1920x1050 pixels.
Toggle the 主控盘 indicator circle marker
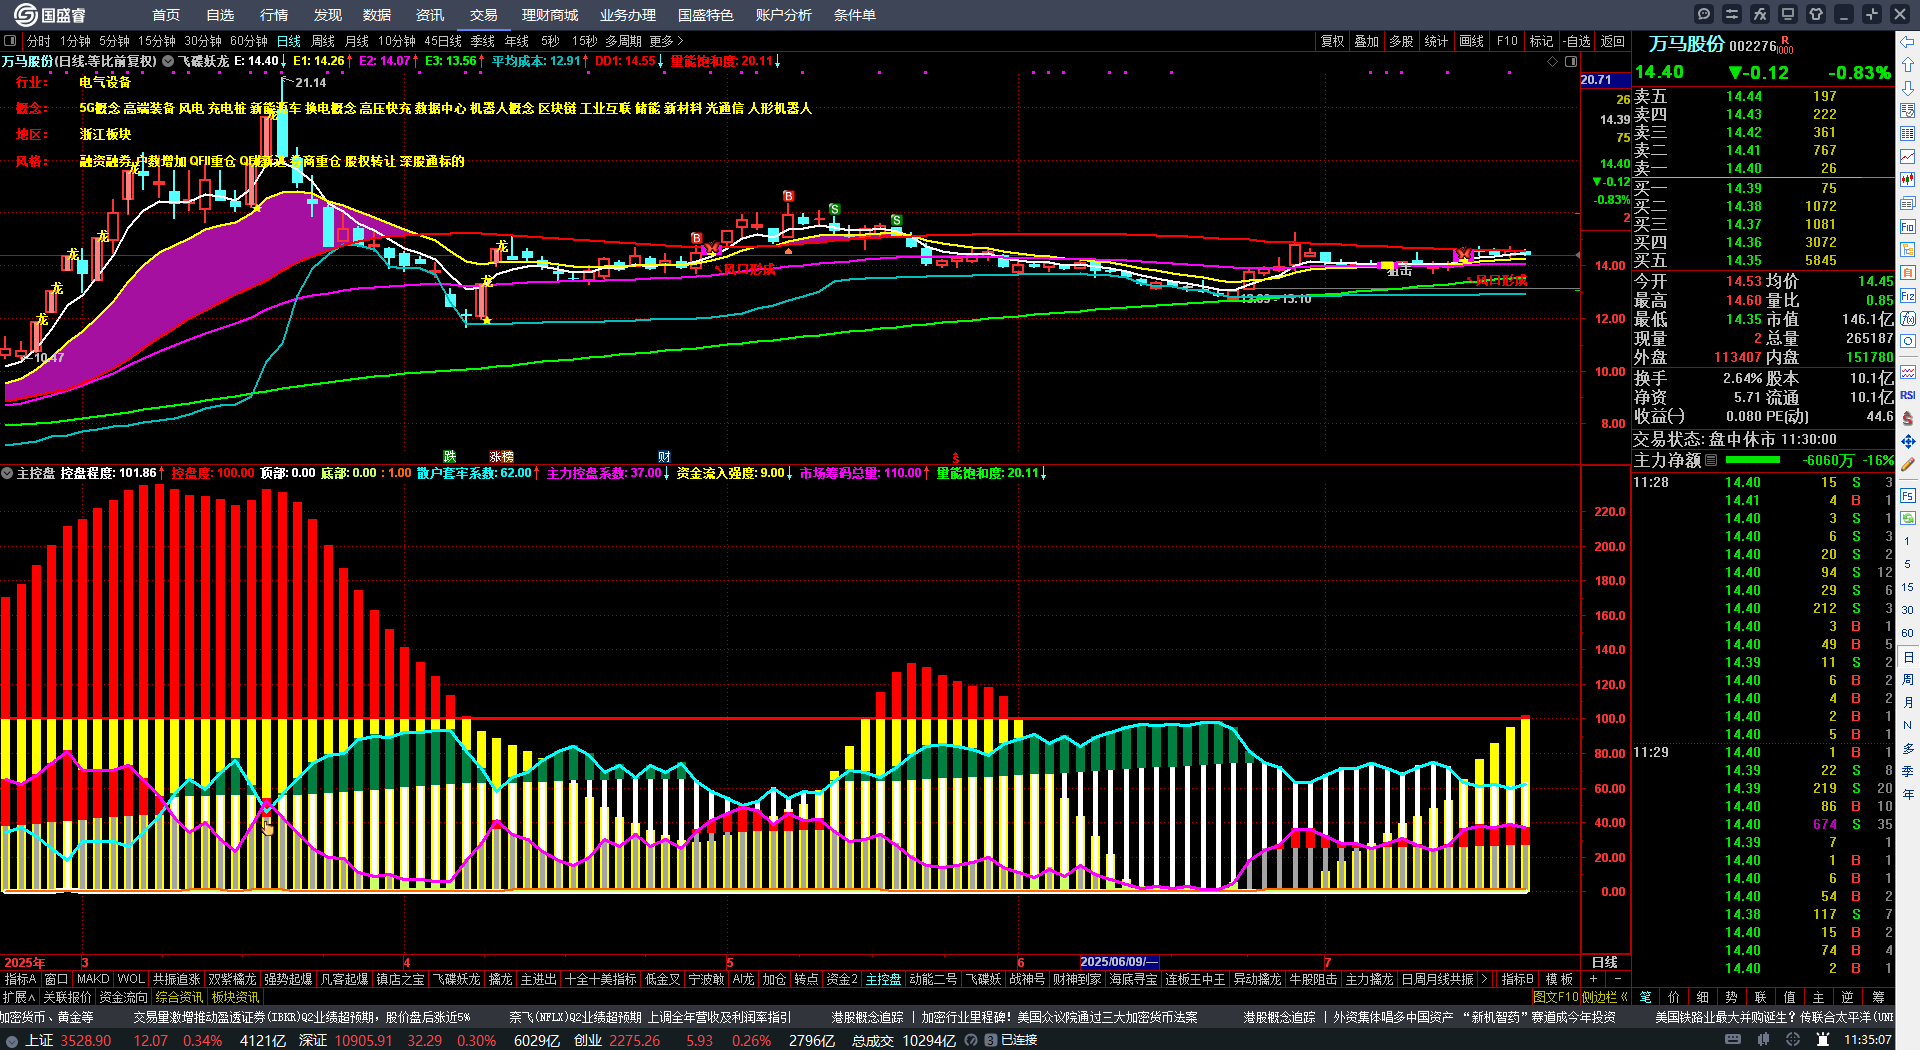7,473
